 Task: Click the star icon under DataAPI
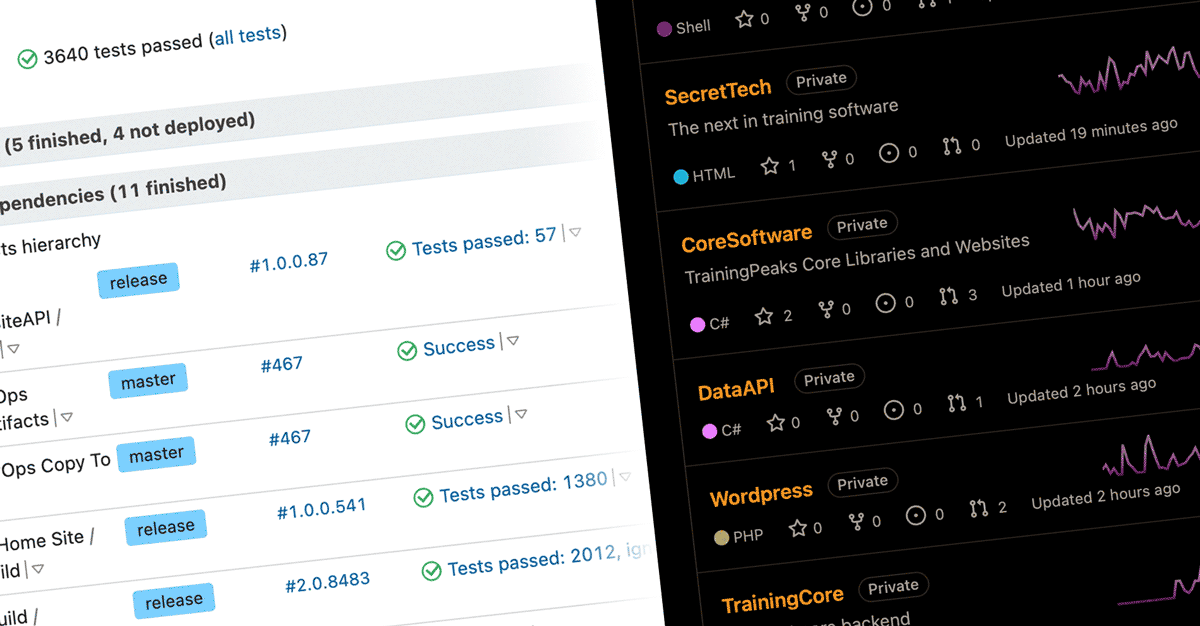tap(775, 423)
